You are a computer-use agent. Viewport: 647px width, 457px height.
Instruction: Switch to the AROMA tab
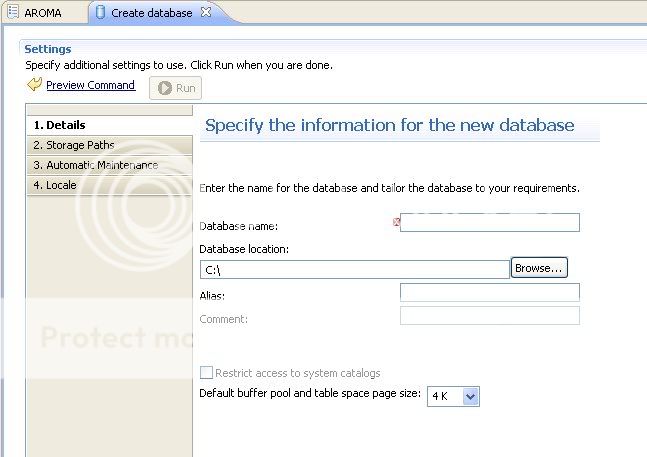[43, 13]
